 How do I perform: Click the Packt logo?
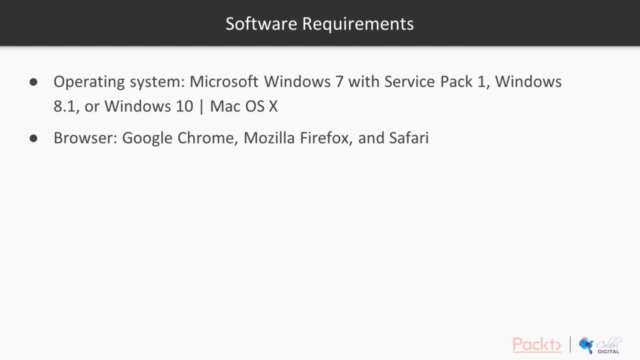[x=537, y=345]
